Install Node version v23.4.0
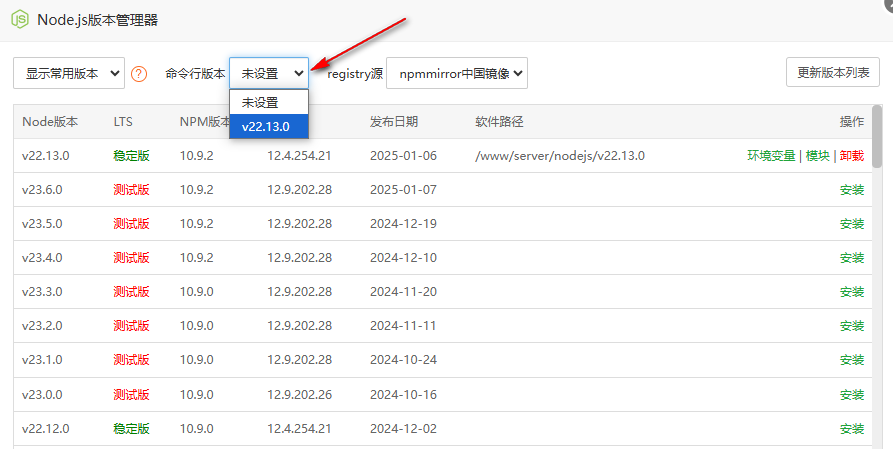Screen dimensions: 893x449 (851, 257)
